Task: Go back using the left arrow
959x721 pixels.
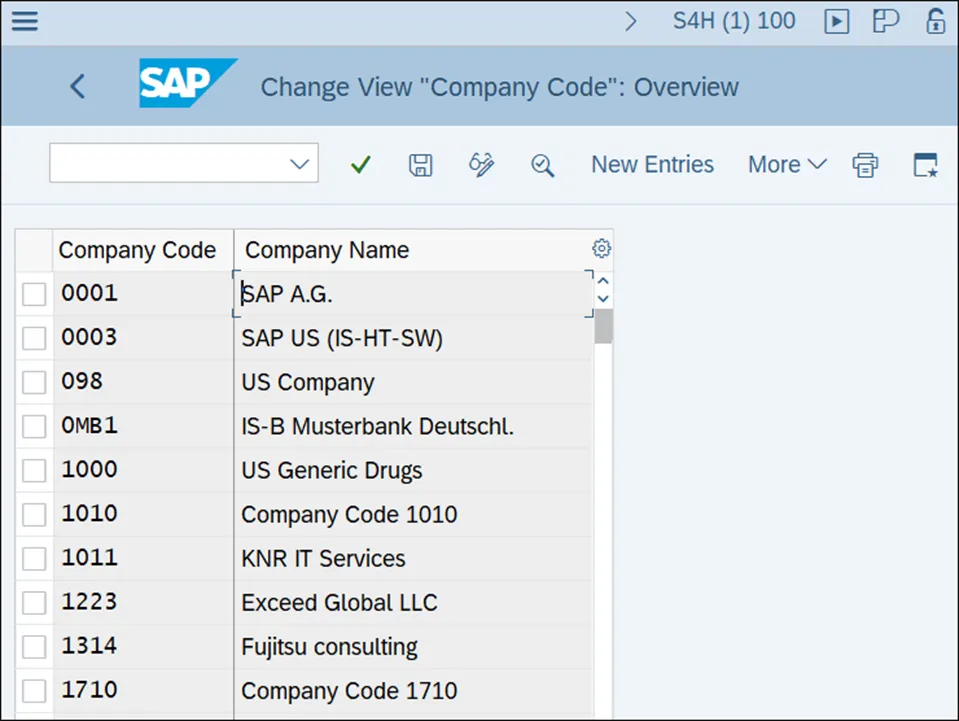Action: click(78, 87)
